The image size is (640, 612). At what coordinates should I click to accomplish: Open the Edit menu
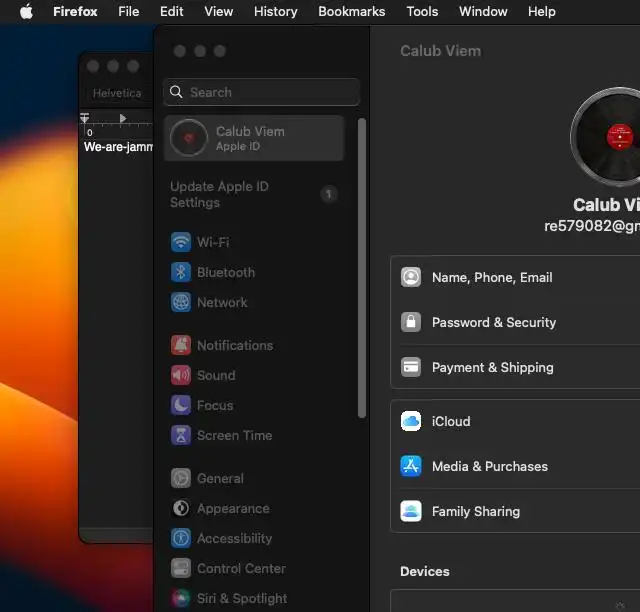171,11
